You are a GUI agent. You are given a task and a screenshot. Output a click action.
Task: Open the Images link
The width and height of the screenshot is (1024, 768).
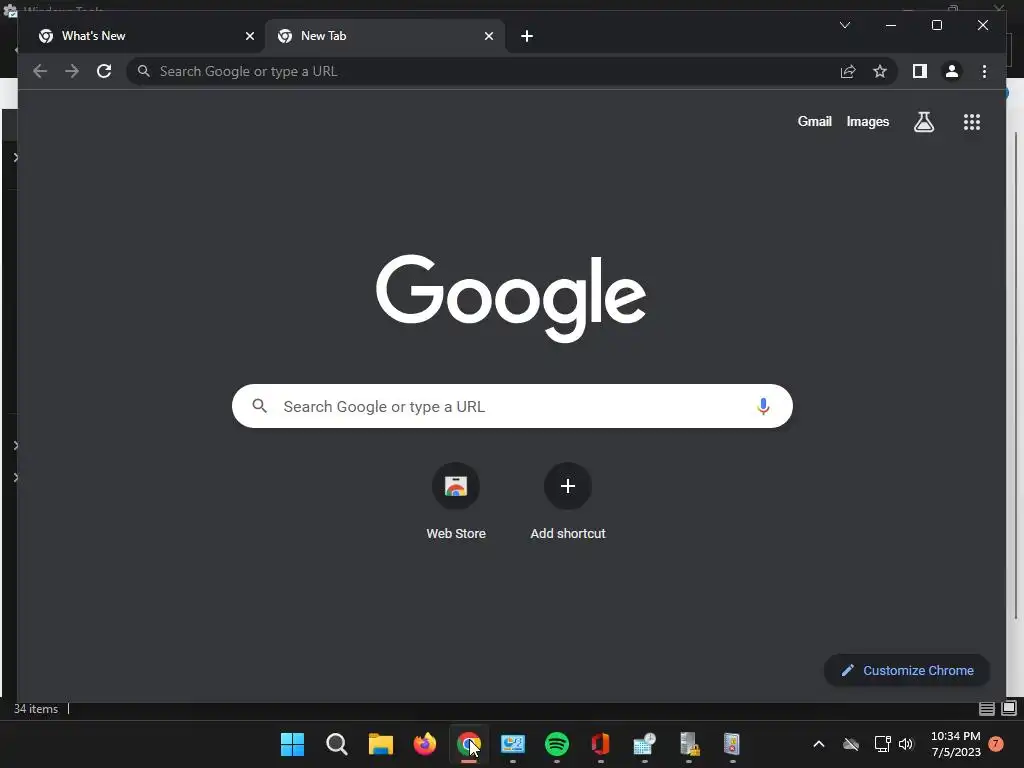click(x=867, y=121)
